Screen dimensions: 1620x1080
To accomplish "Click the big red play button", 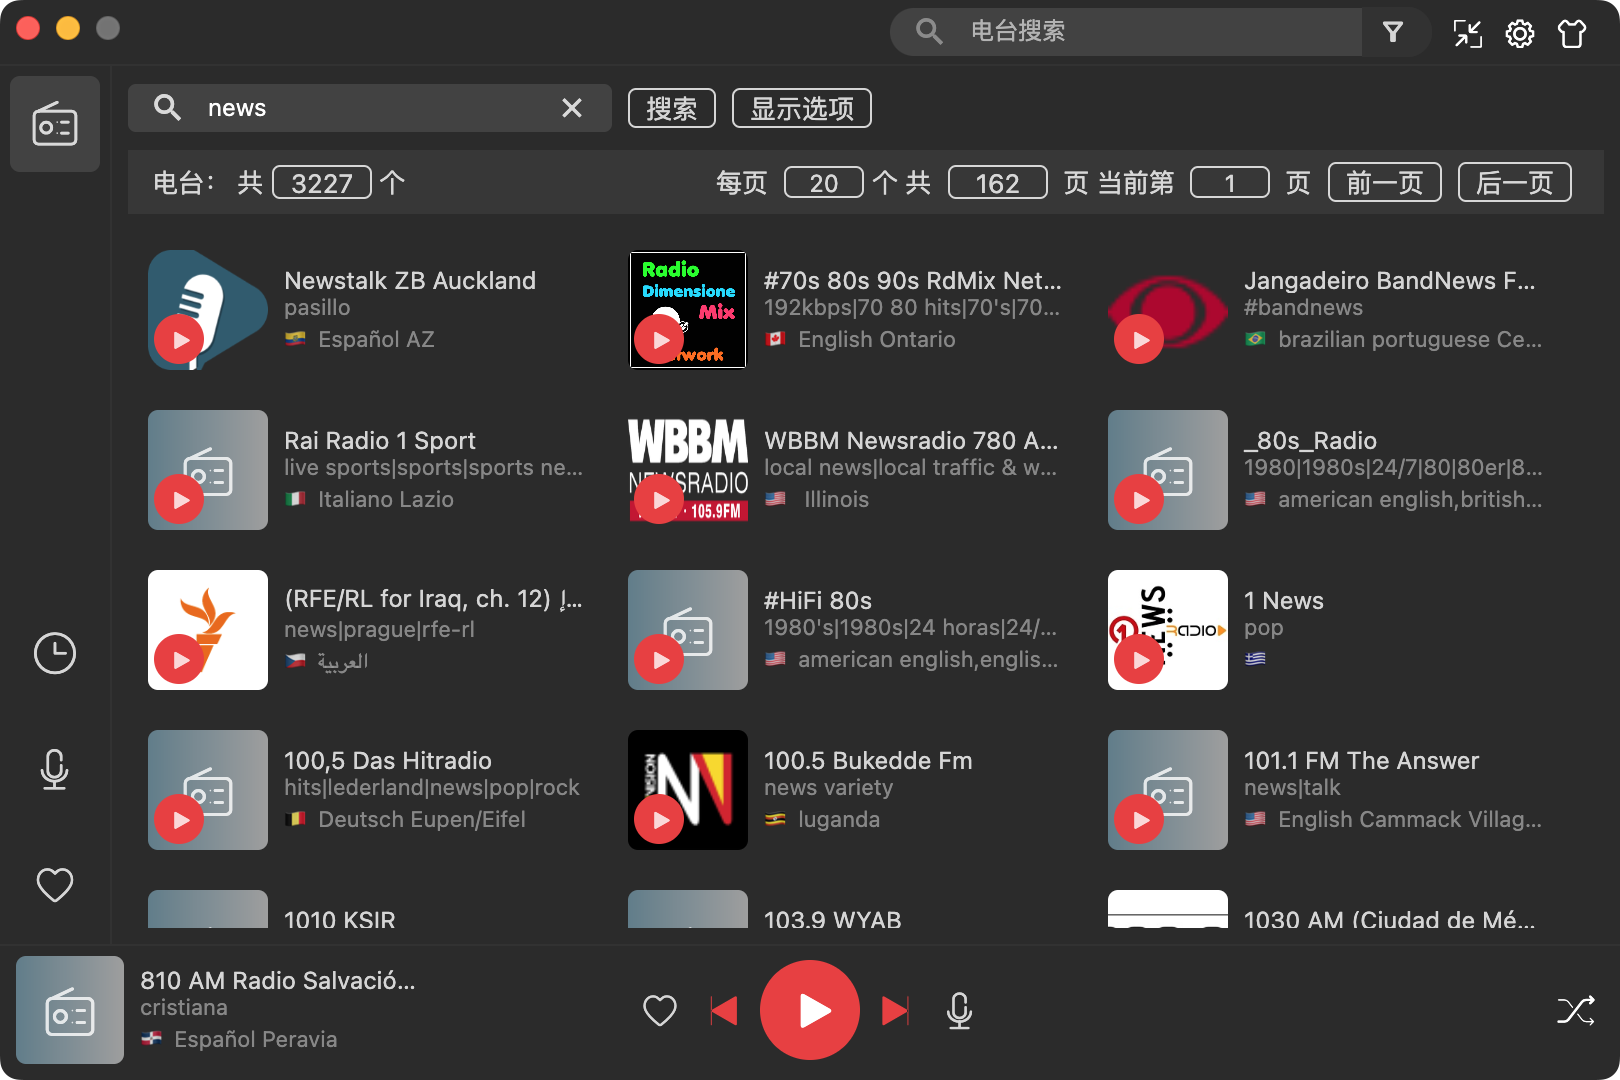I will point(810,1010).
